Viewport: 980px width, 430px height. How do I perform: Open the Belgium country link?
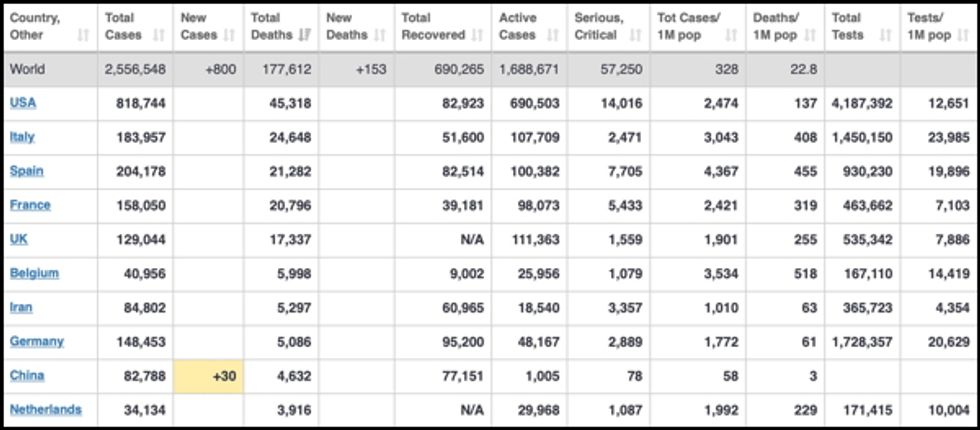pyautogui.click(x=34, y=274)
